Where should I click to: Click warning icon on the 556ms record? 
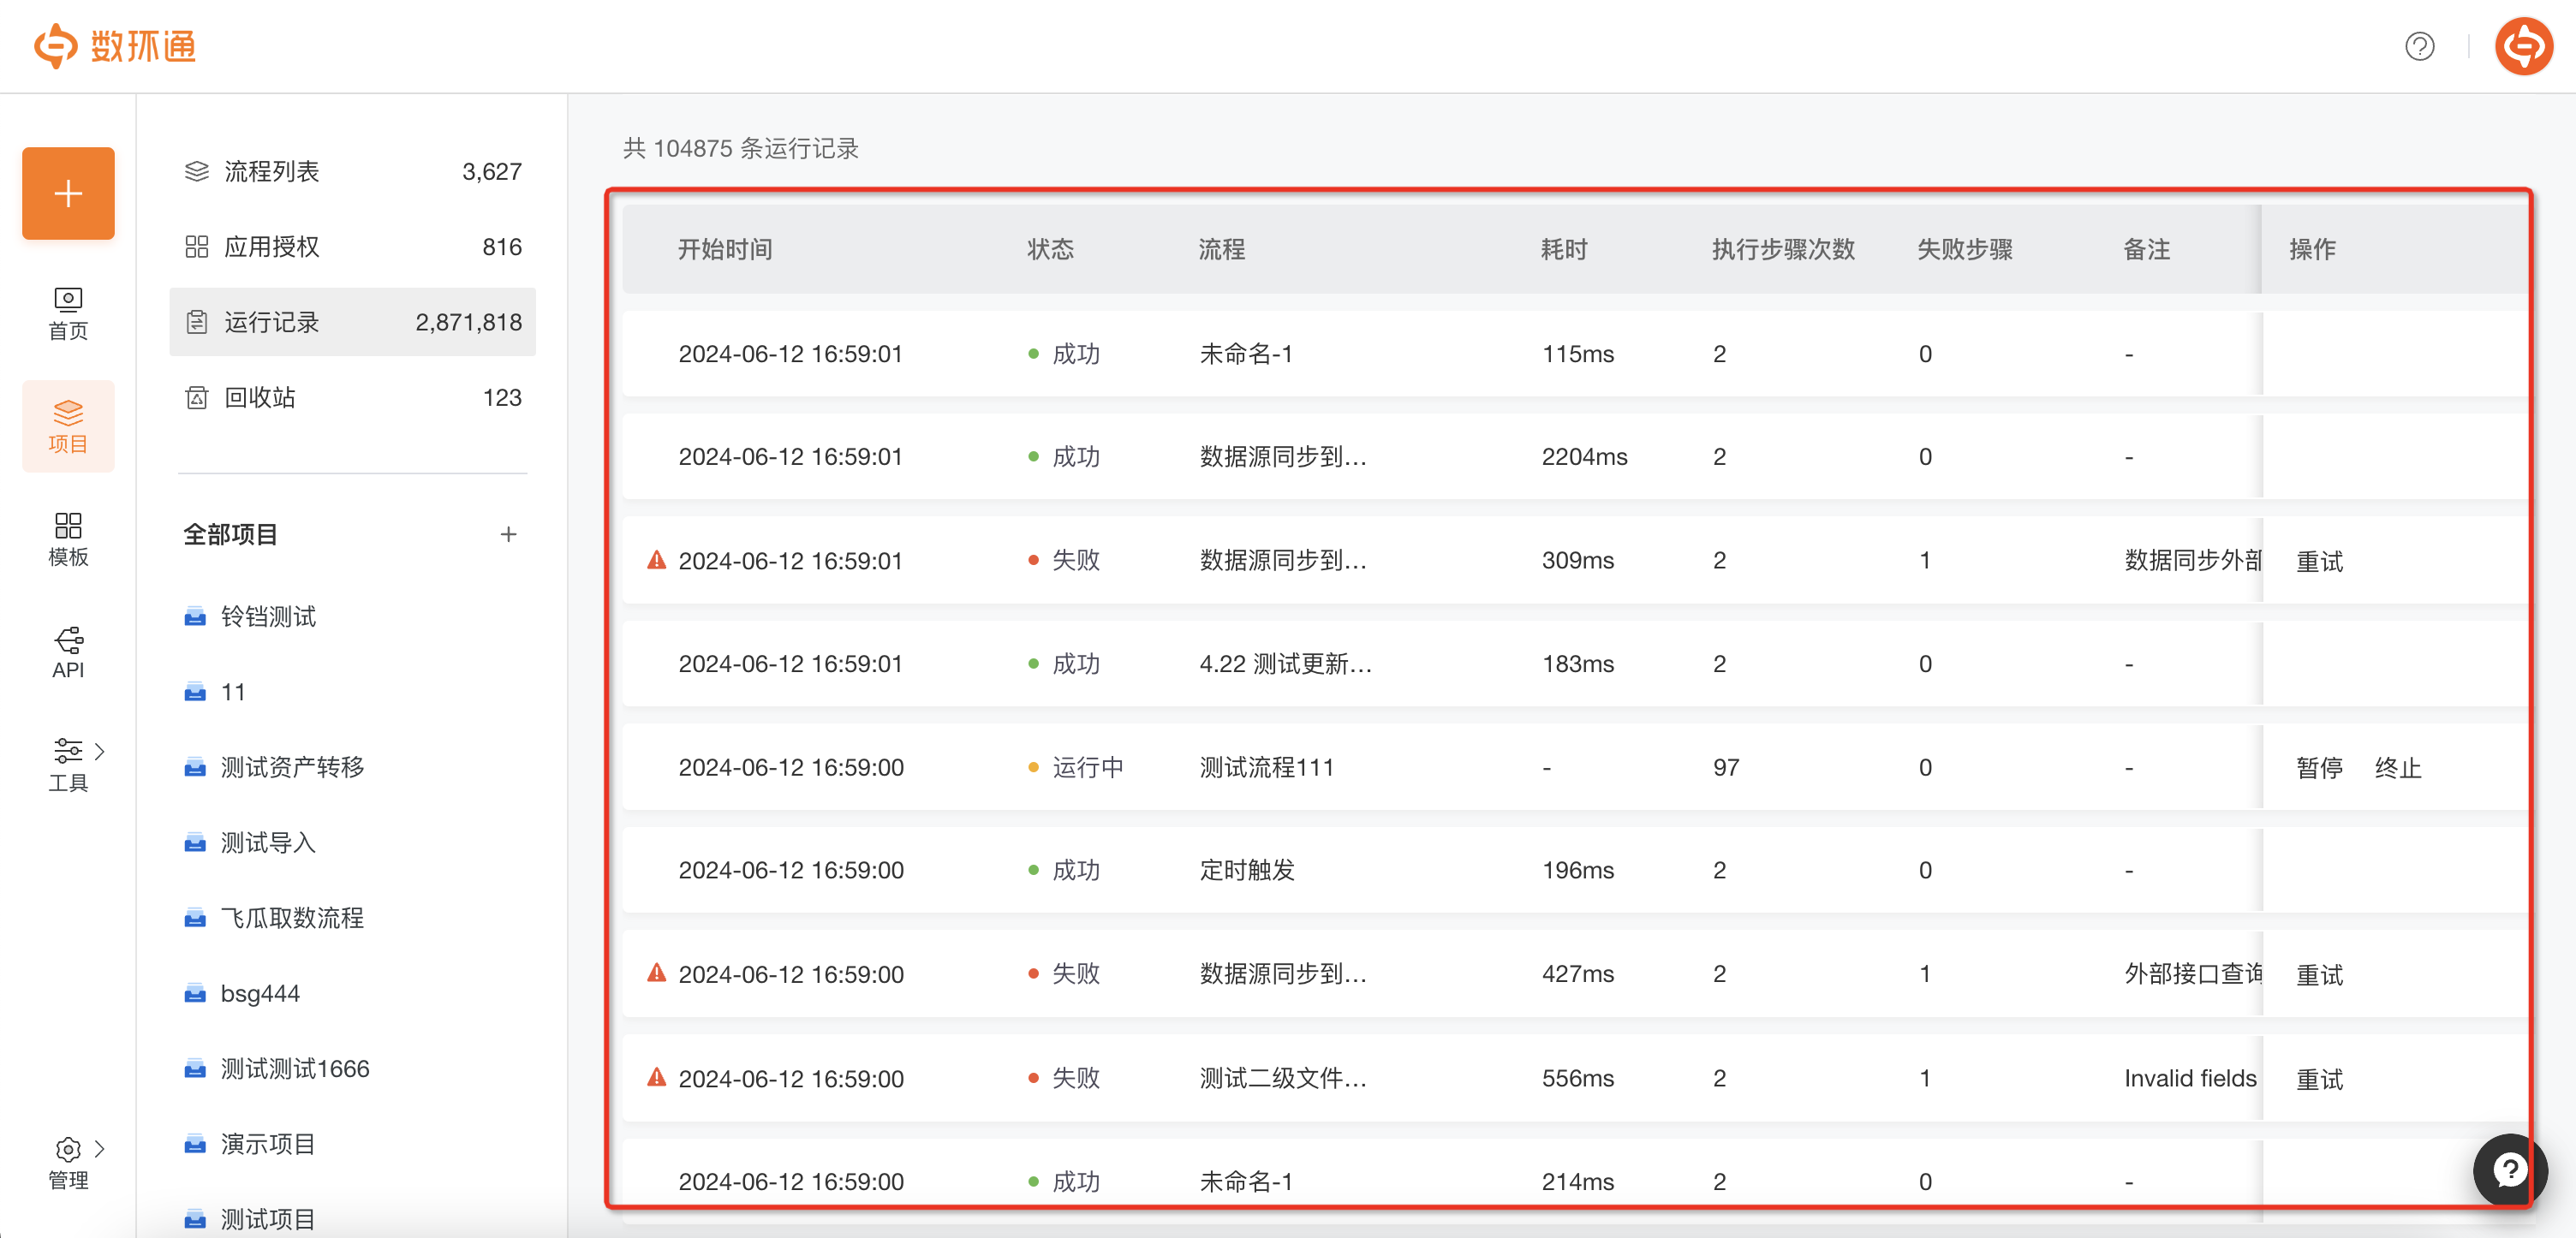coord(656,1077)
